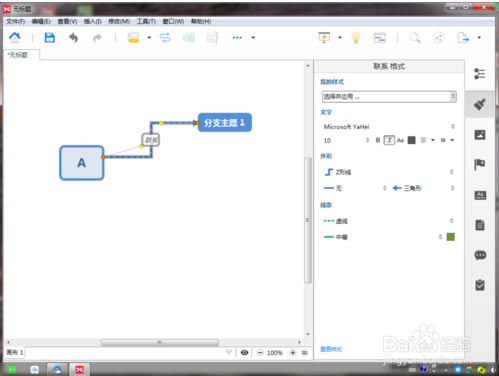Open the text alignment dropdown
The width and height of the screenshot is (499, 376).
428,140
